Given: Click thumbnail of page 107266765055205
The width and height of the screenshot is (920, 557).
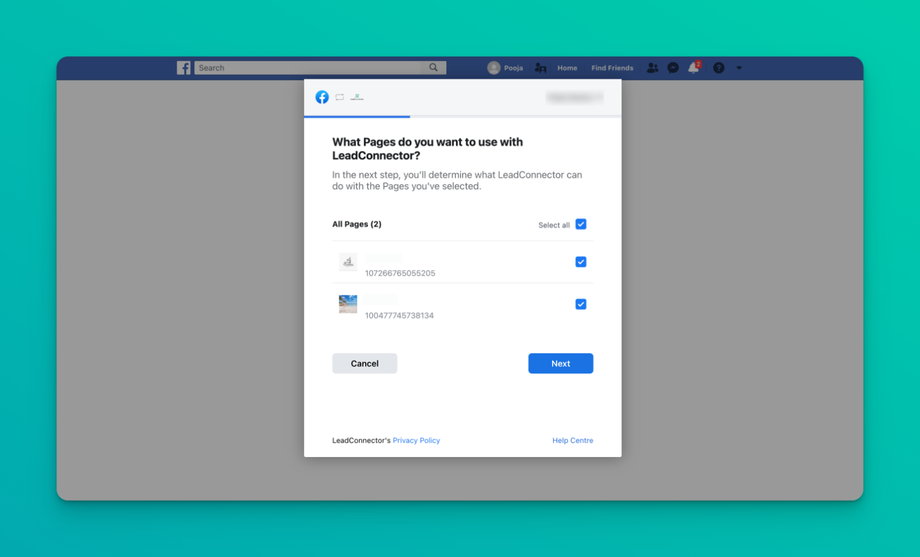Looking at the screenshot, I should (x=348, y=262).
